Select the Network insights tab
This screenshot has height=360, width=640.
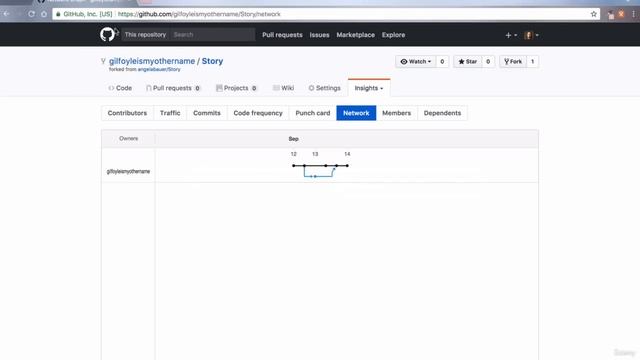(356, 113)
